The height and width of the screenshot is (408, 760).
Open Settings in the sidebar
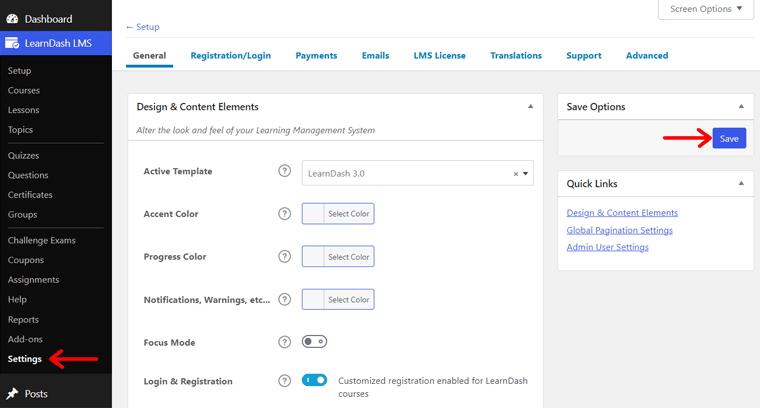[x=25, y=359]
